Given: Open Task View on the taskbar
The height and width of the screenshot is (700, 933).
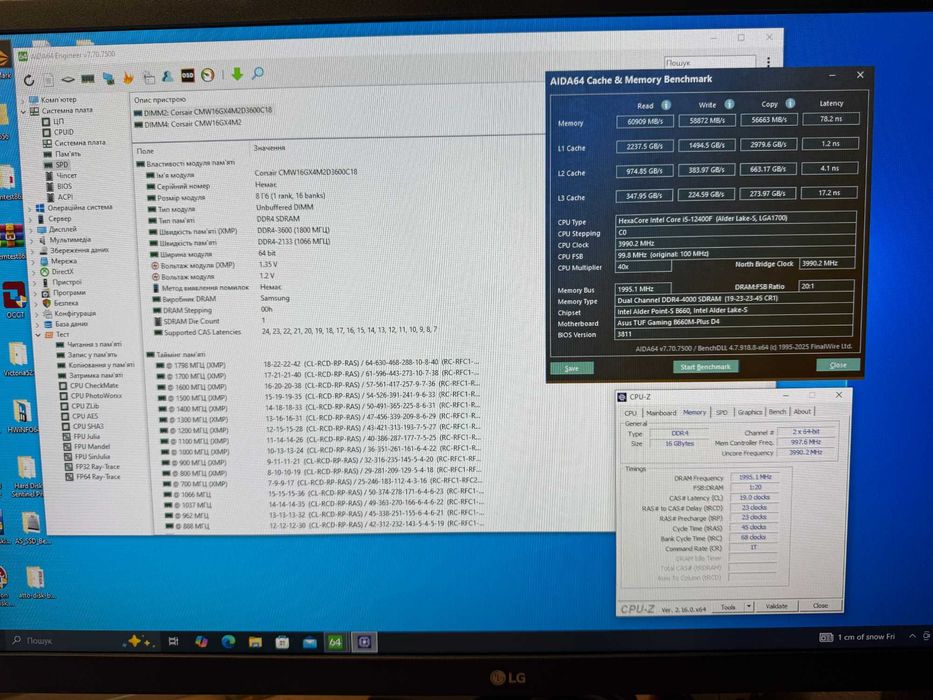Looking at the screenshot, I should click(173, 641).
